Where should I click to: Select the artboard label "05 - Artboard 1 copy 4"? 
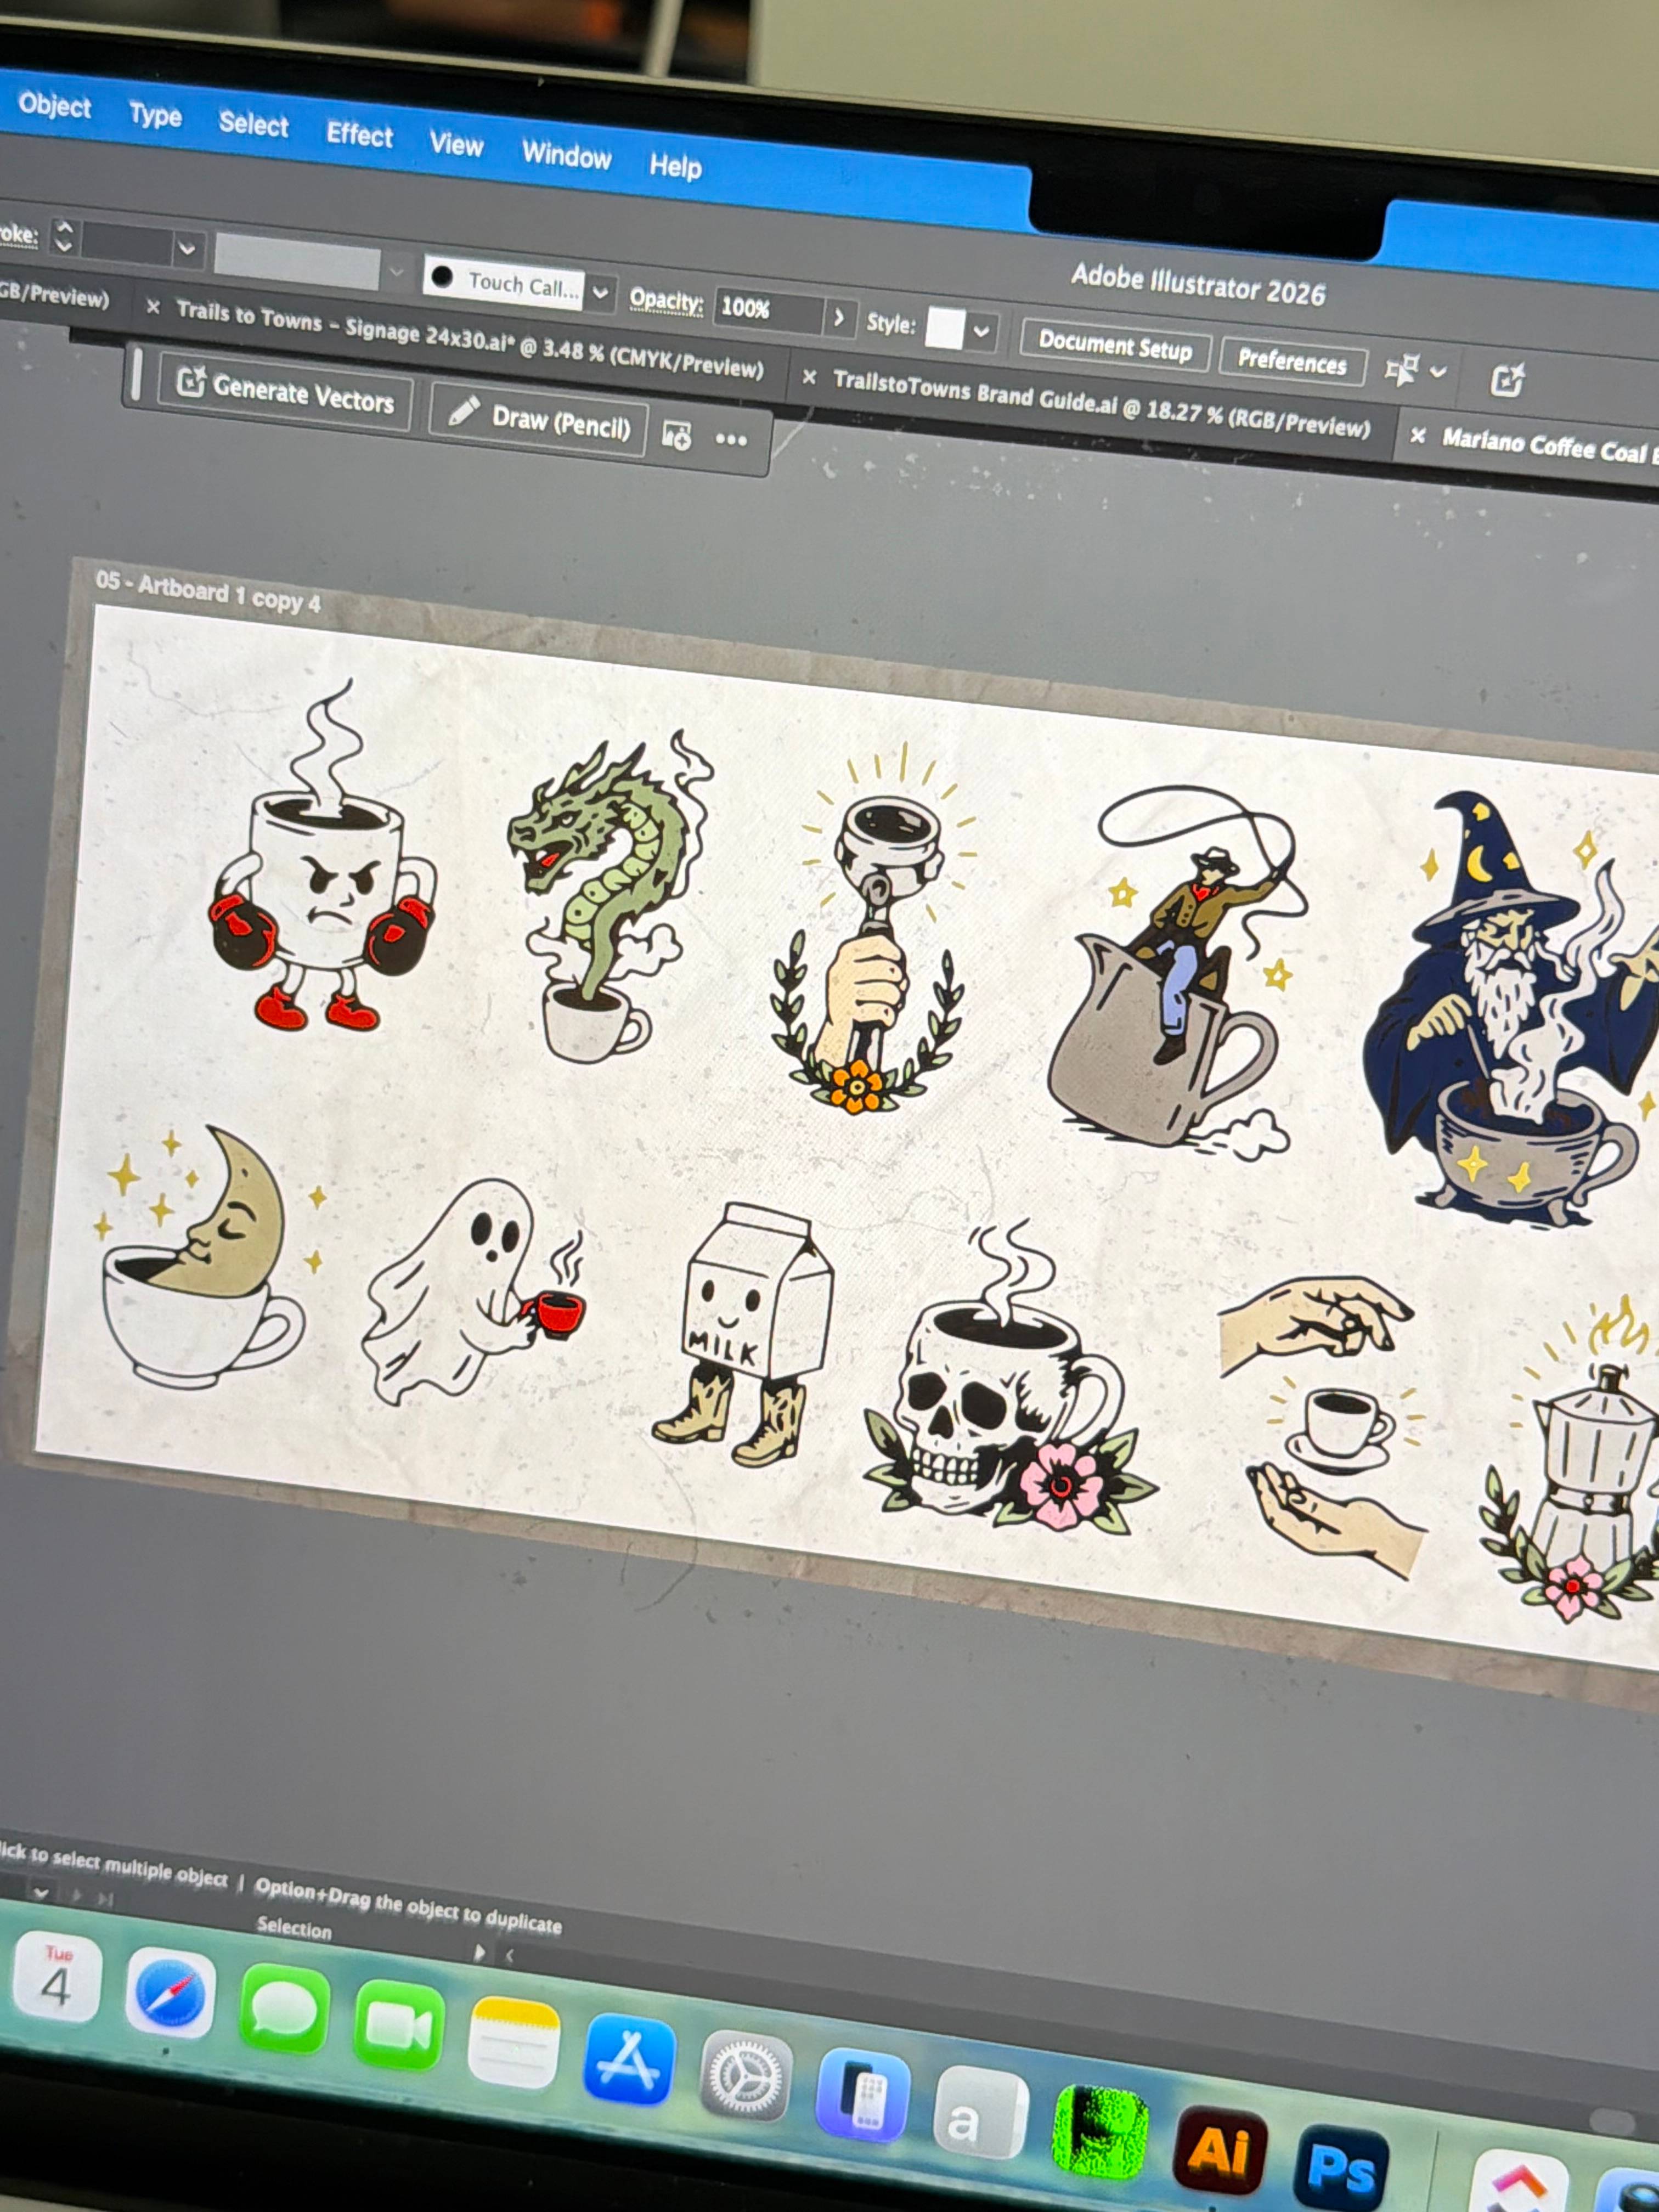click(208, 592)
